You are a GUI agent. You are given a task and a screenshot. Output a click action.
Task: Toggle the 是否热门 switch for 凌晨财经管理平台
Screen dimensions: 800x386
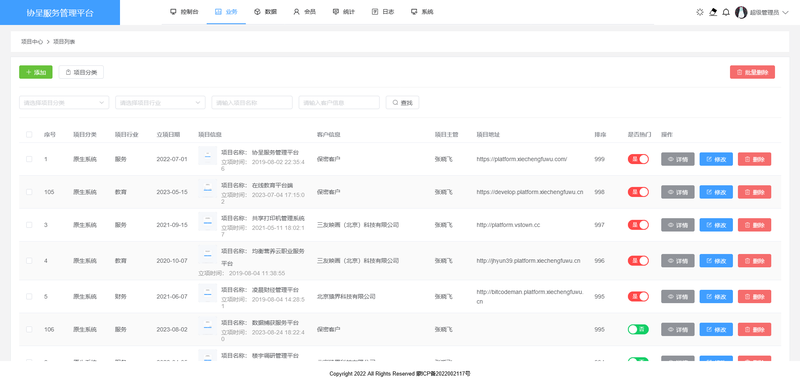(638, 296)
